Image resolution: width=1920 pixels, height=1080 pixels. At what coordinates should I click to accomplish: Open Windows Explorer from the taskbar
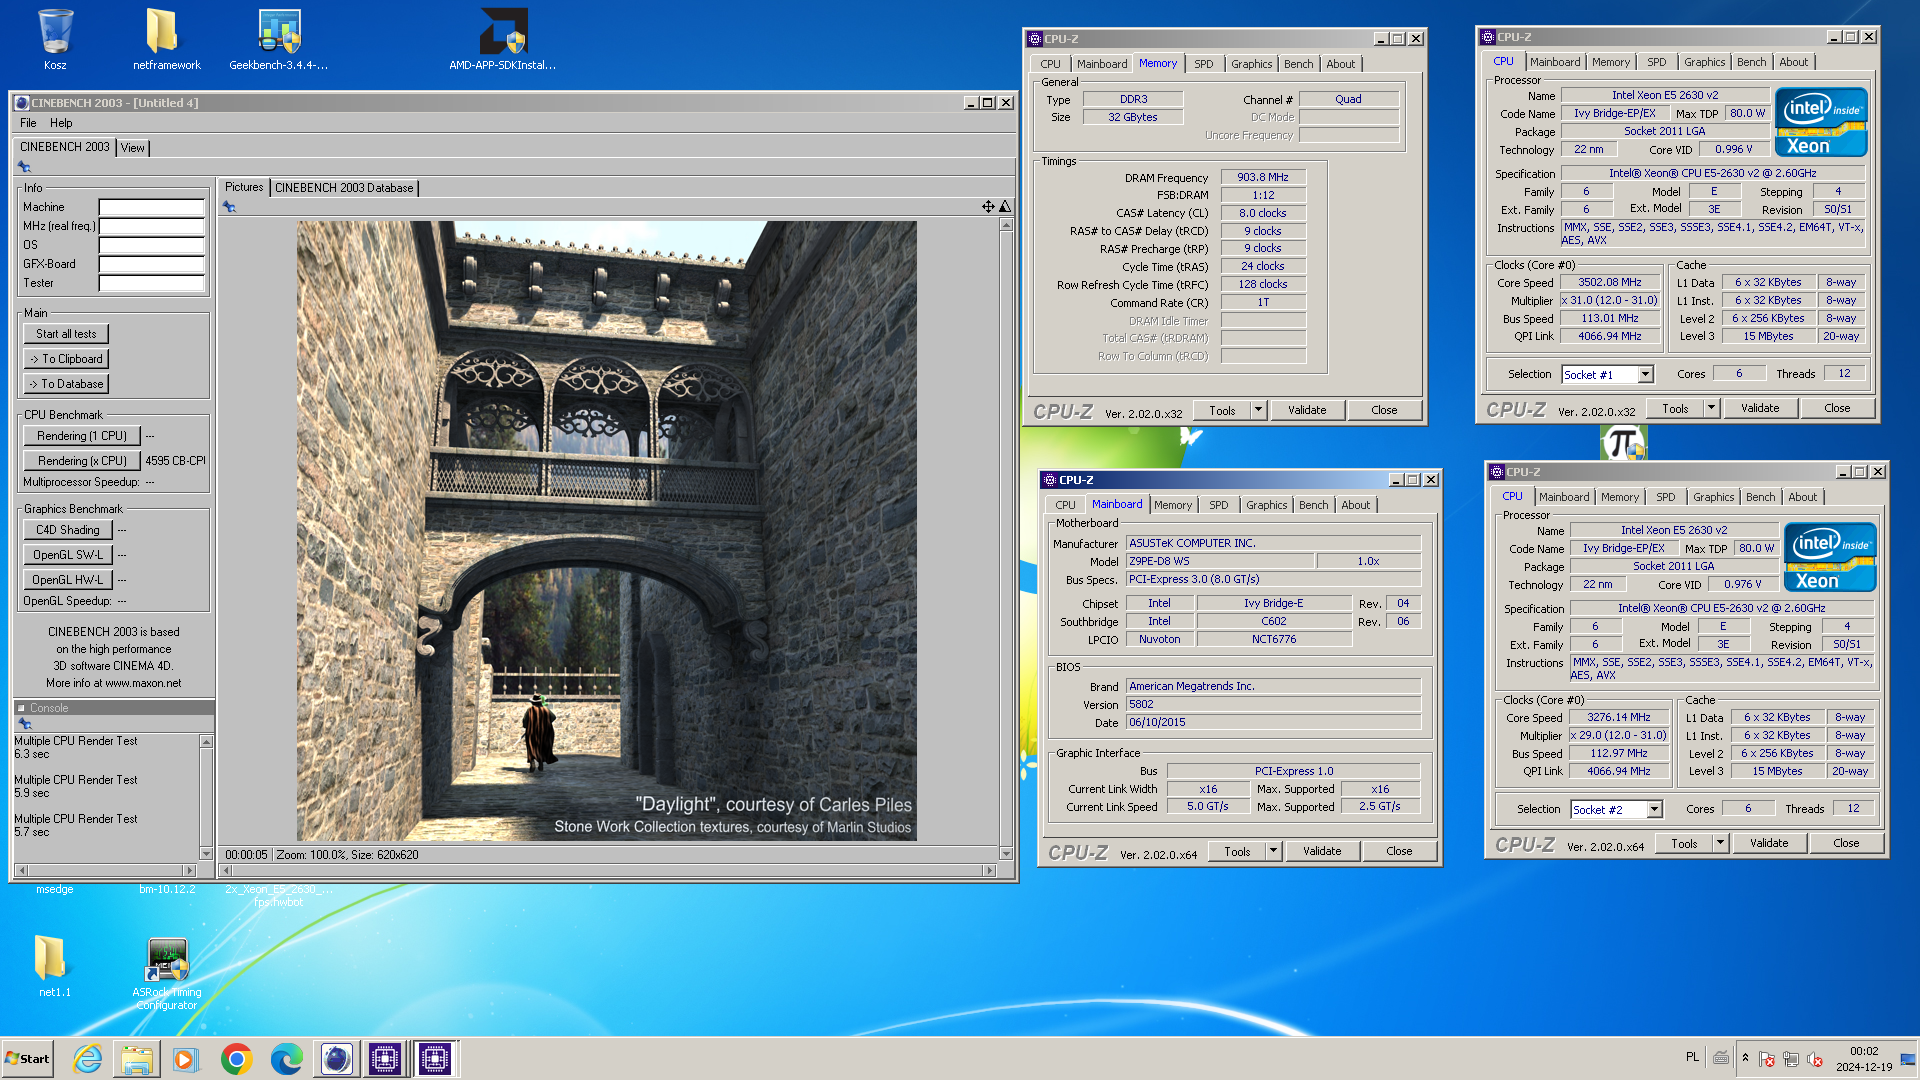[x=137, y=1058]
